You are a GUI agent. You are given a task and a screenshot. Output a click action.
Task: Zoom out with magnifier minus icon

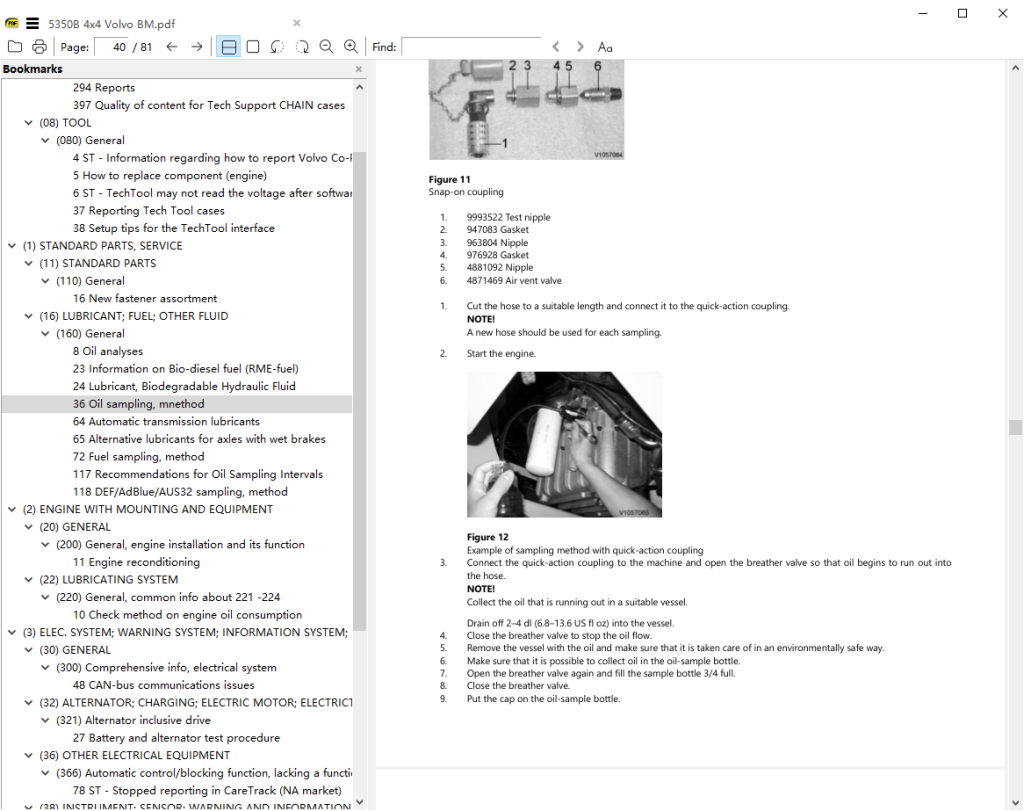(326, 47)
